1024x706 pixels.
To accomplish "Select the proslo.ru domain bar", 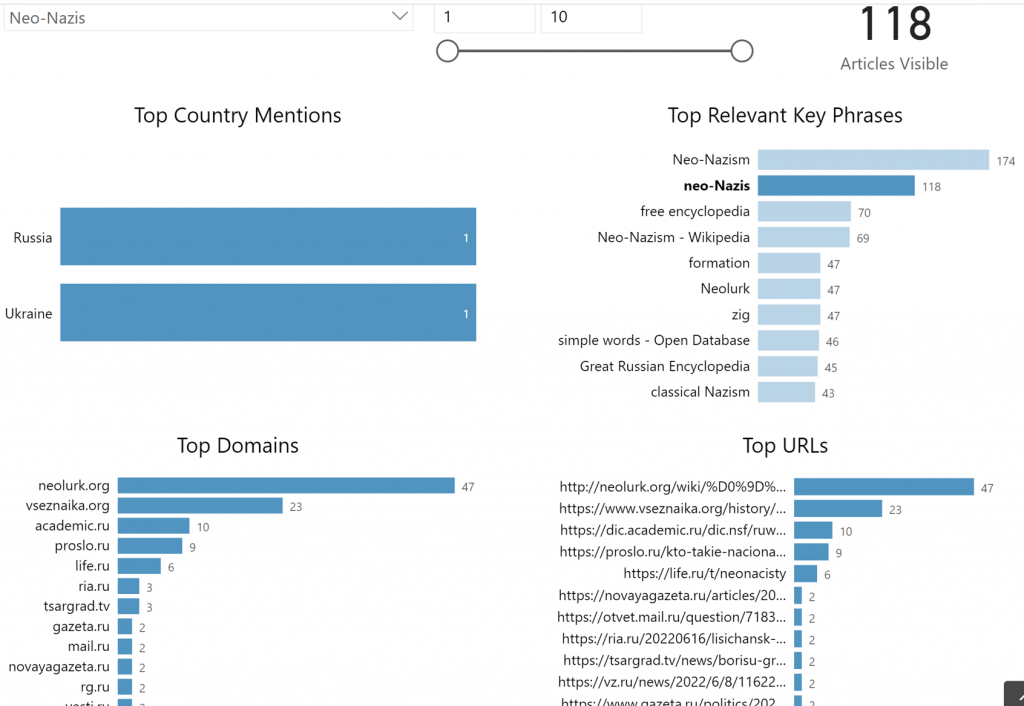I will click(150, 546).
